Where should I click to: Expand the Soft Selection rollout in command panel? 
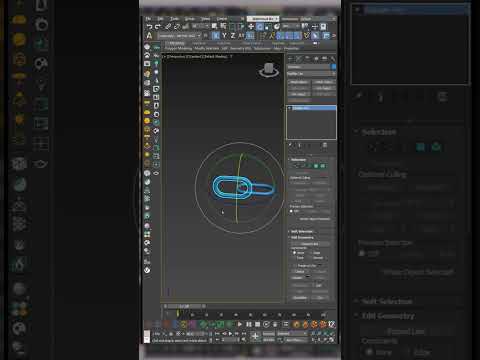pos(302,231)
